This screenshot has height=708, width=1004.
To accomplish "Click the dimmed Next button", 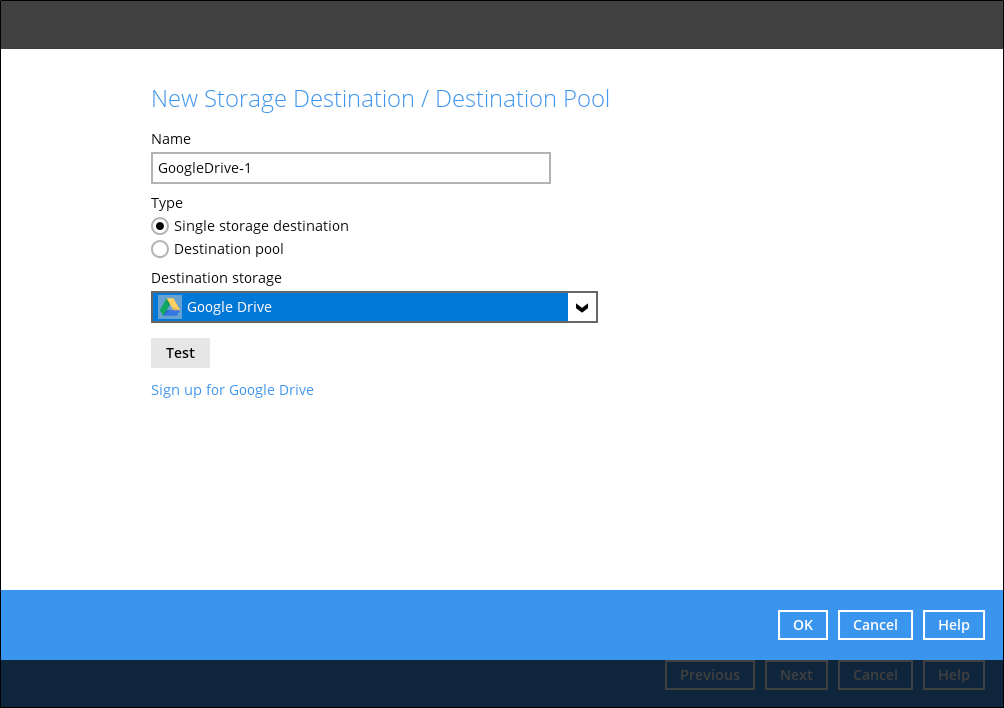I will [x=797, y=675].
